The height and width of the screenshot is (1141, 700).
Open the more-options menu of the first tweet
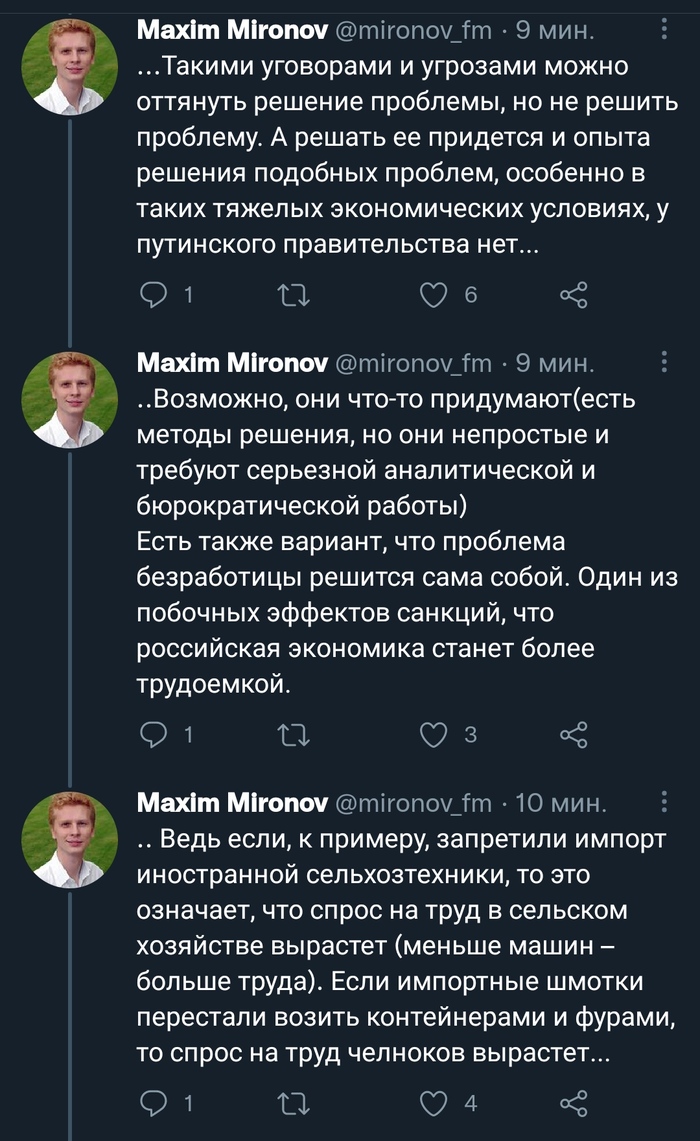tap(666, 31)
